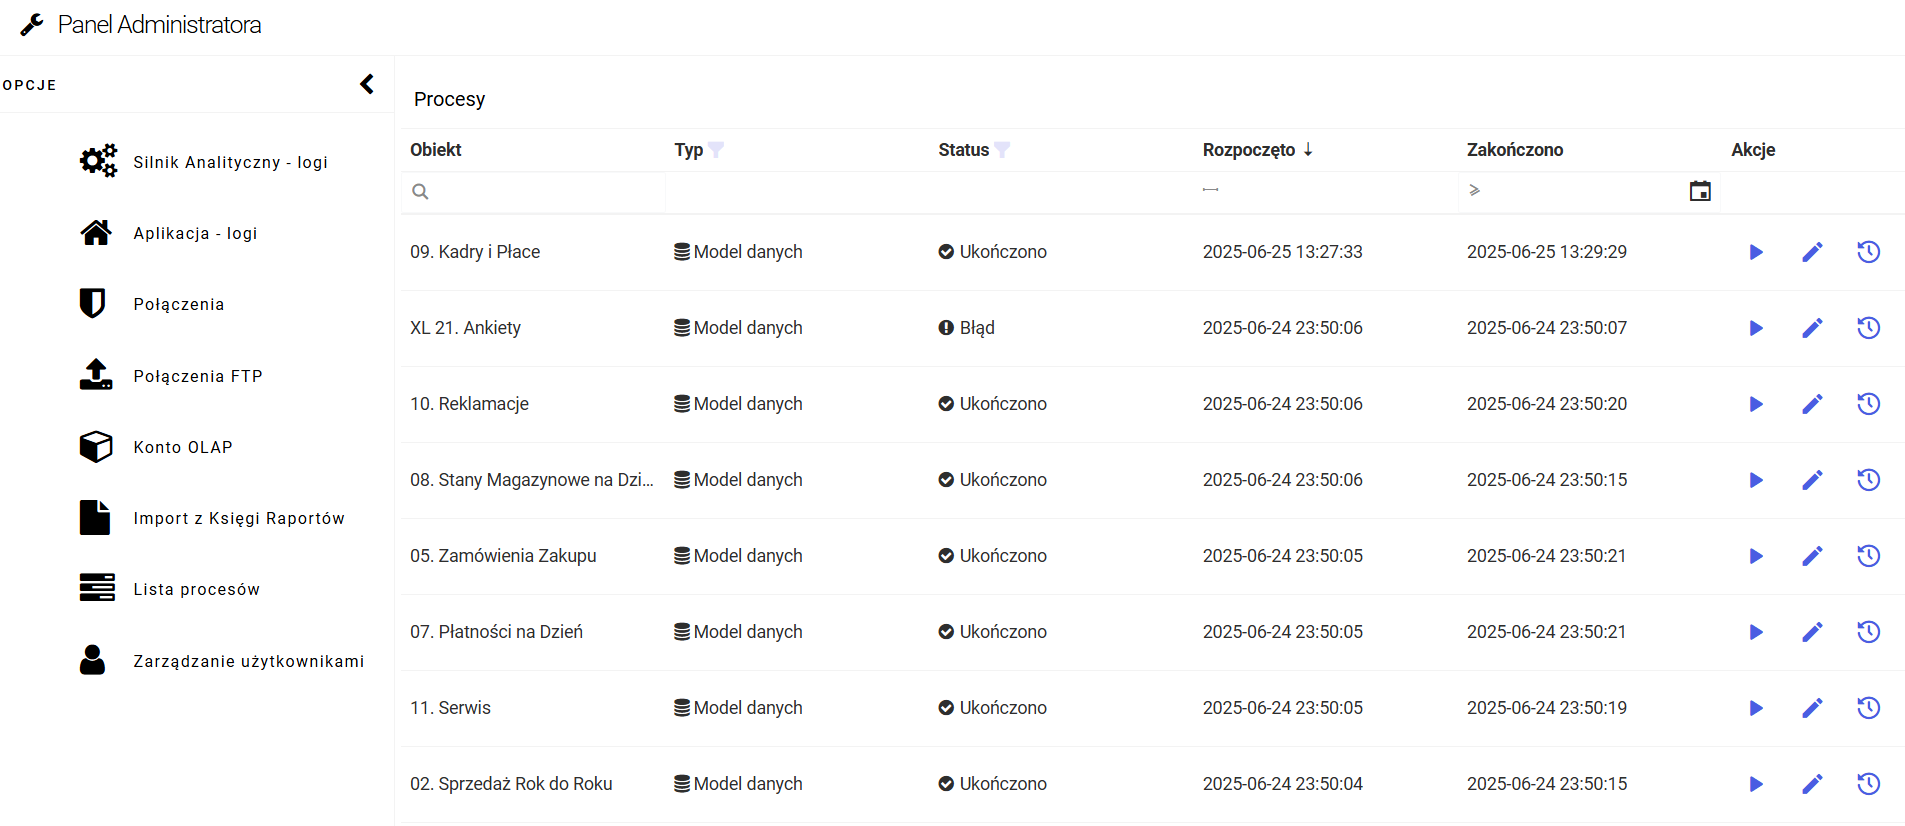
Task: Run the 09. Kadry i Płace process
Action: (1755, 252)
